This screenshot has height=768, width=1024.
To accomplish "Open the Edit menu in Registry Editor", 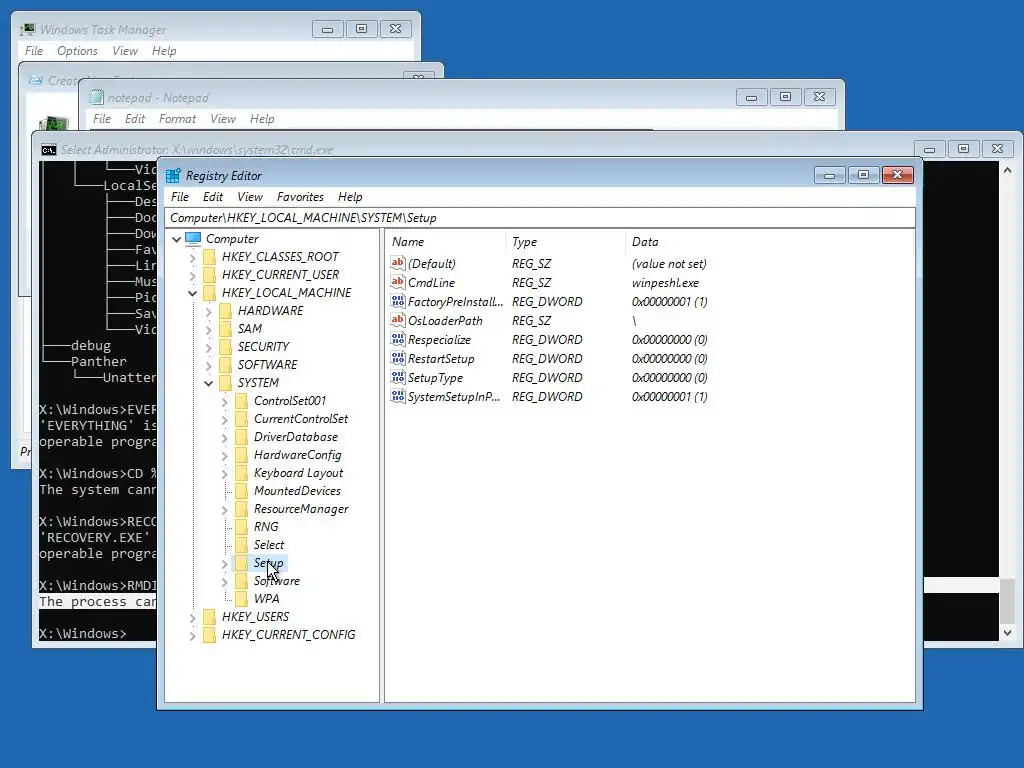I will tap(213, 197).
